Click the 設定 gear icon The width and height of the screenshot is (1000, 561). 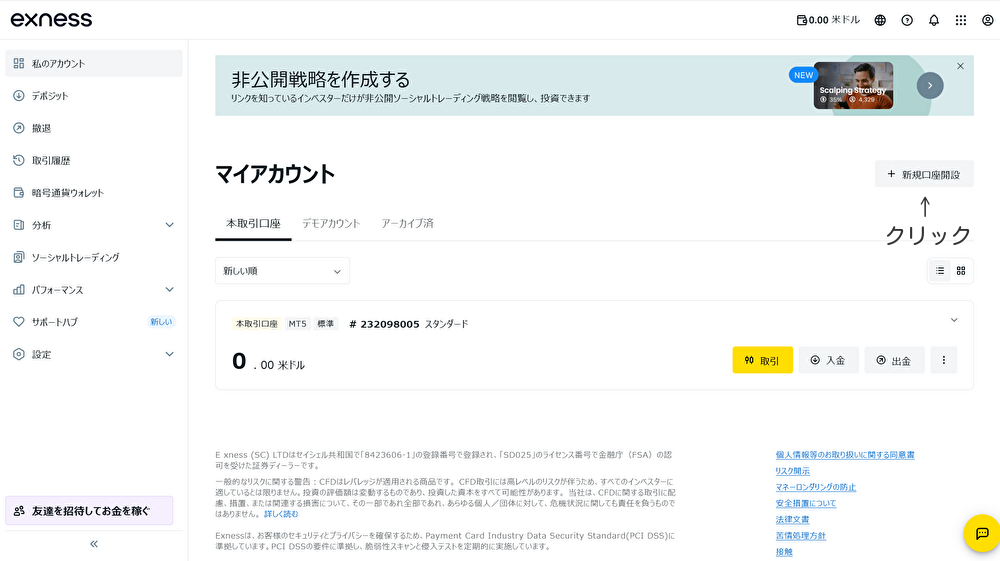click(x=19, y=354)
